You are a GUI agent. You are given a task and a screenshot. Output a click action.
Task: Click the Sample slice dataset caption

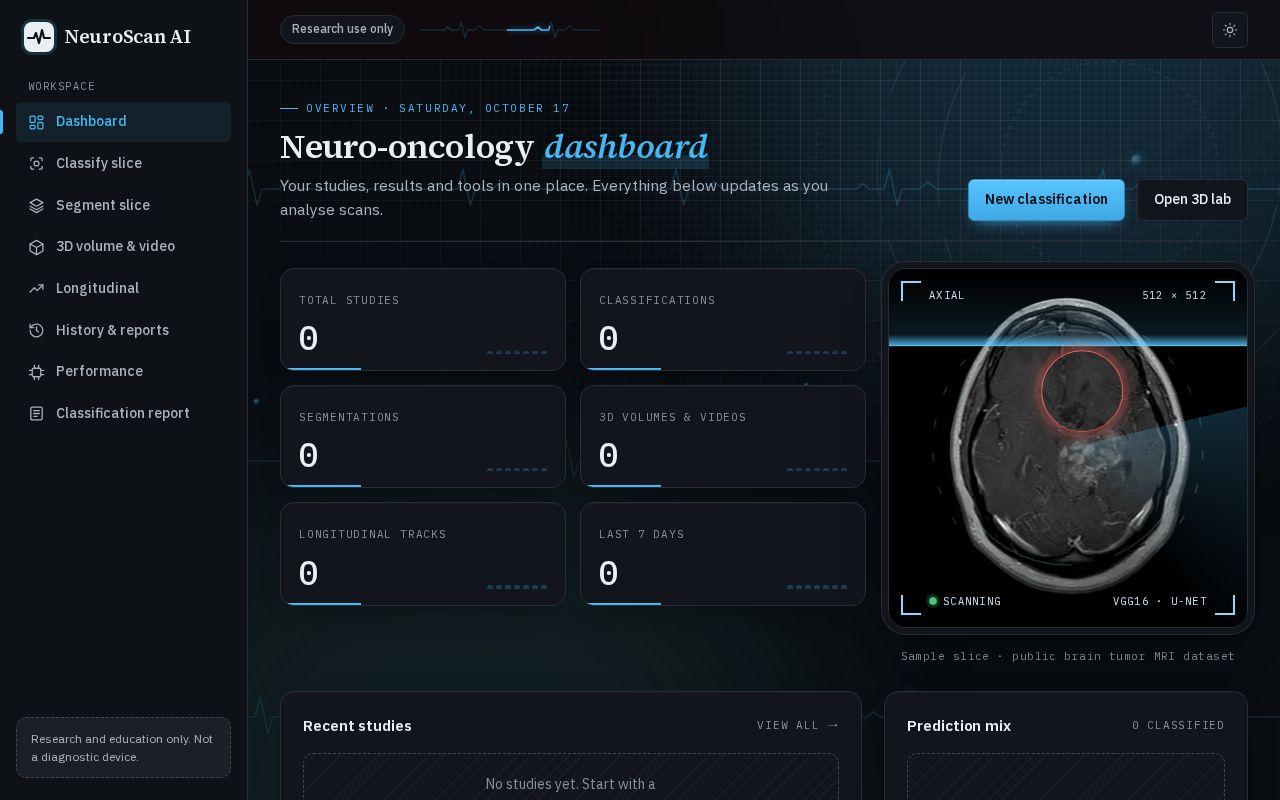click(x=1068, y=656)
